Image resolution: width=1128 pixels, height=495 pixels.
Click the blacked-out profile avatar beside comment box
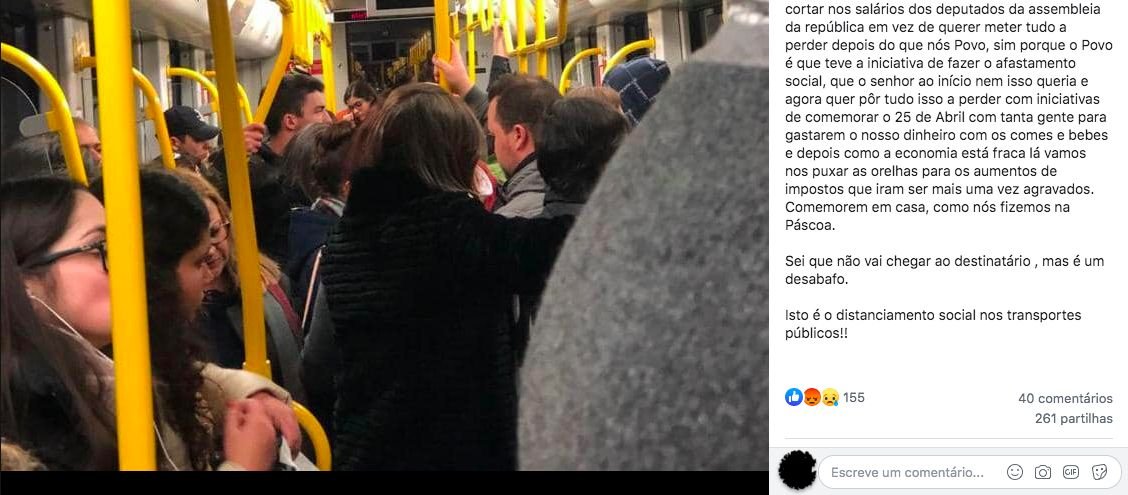(x=797, y=470)
